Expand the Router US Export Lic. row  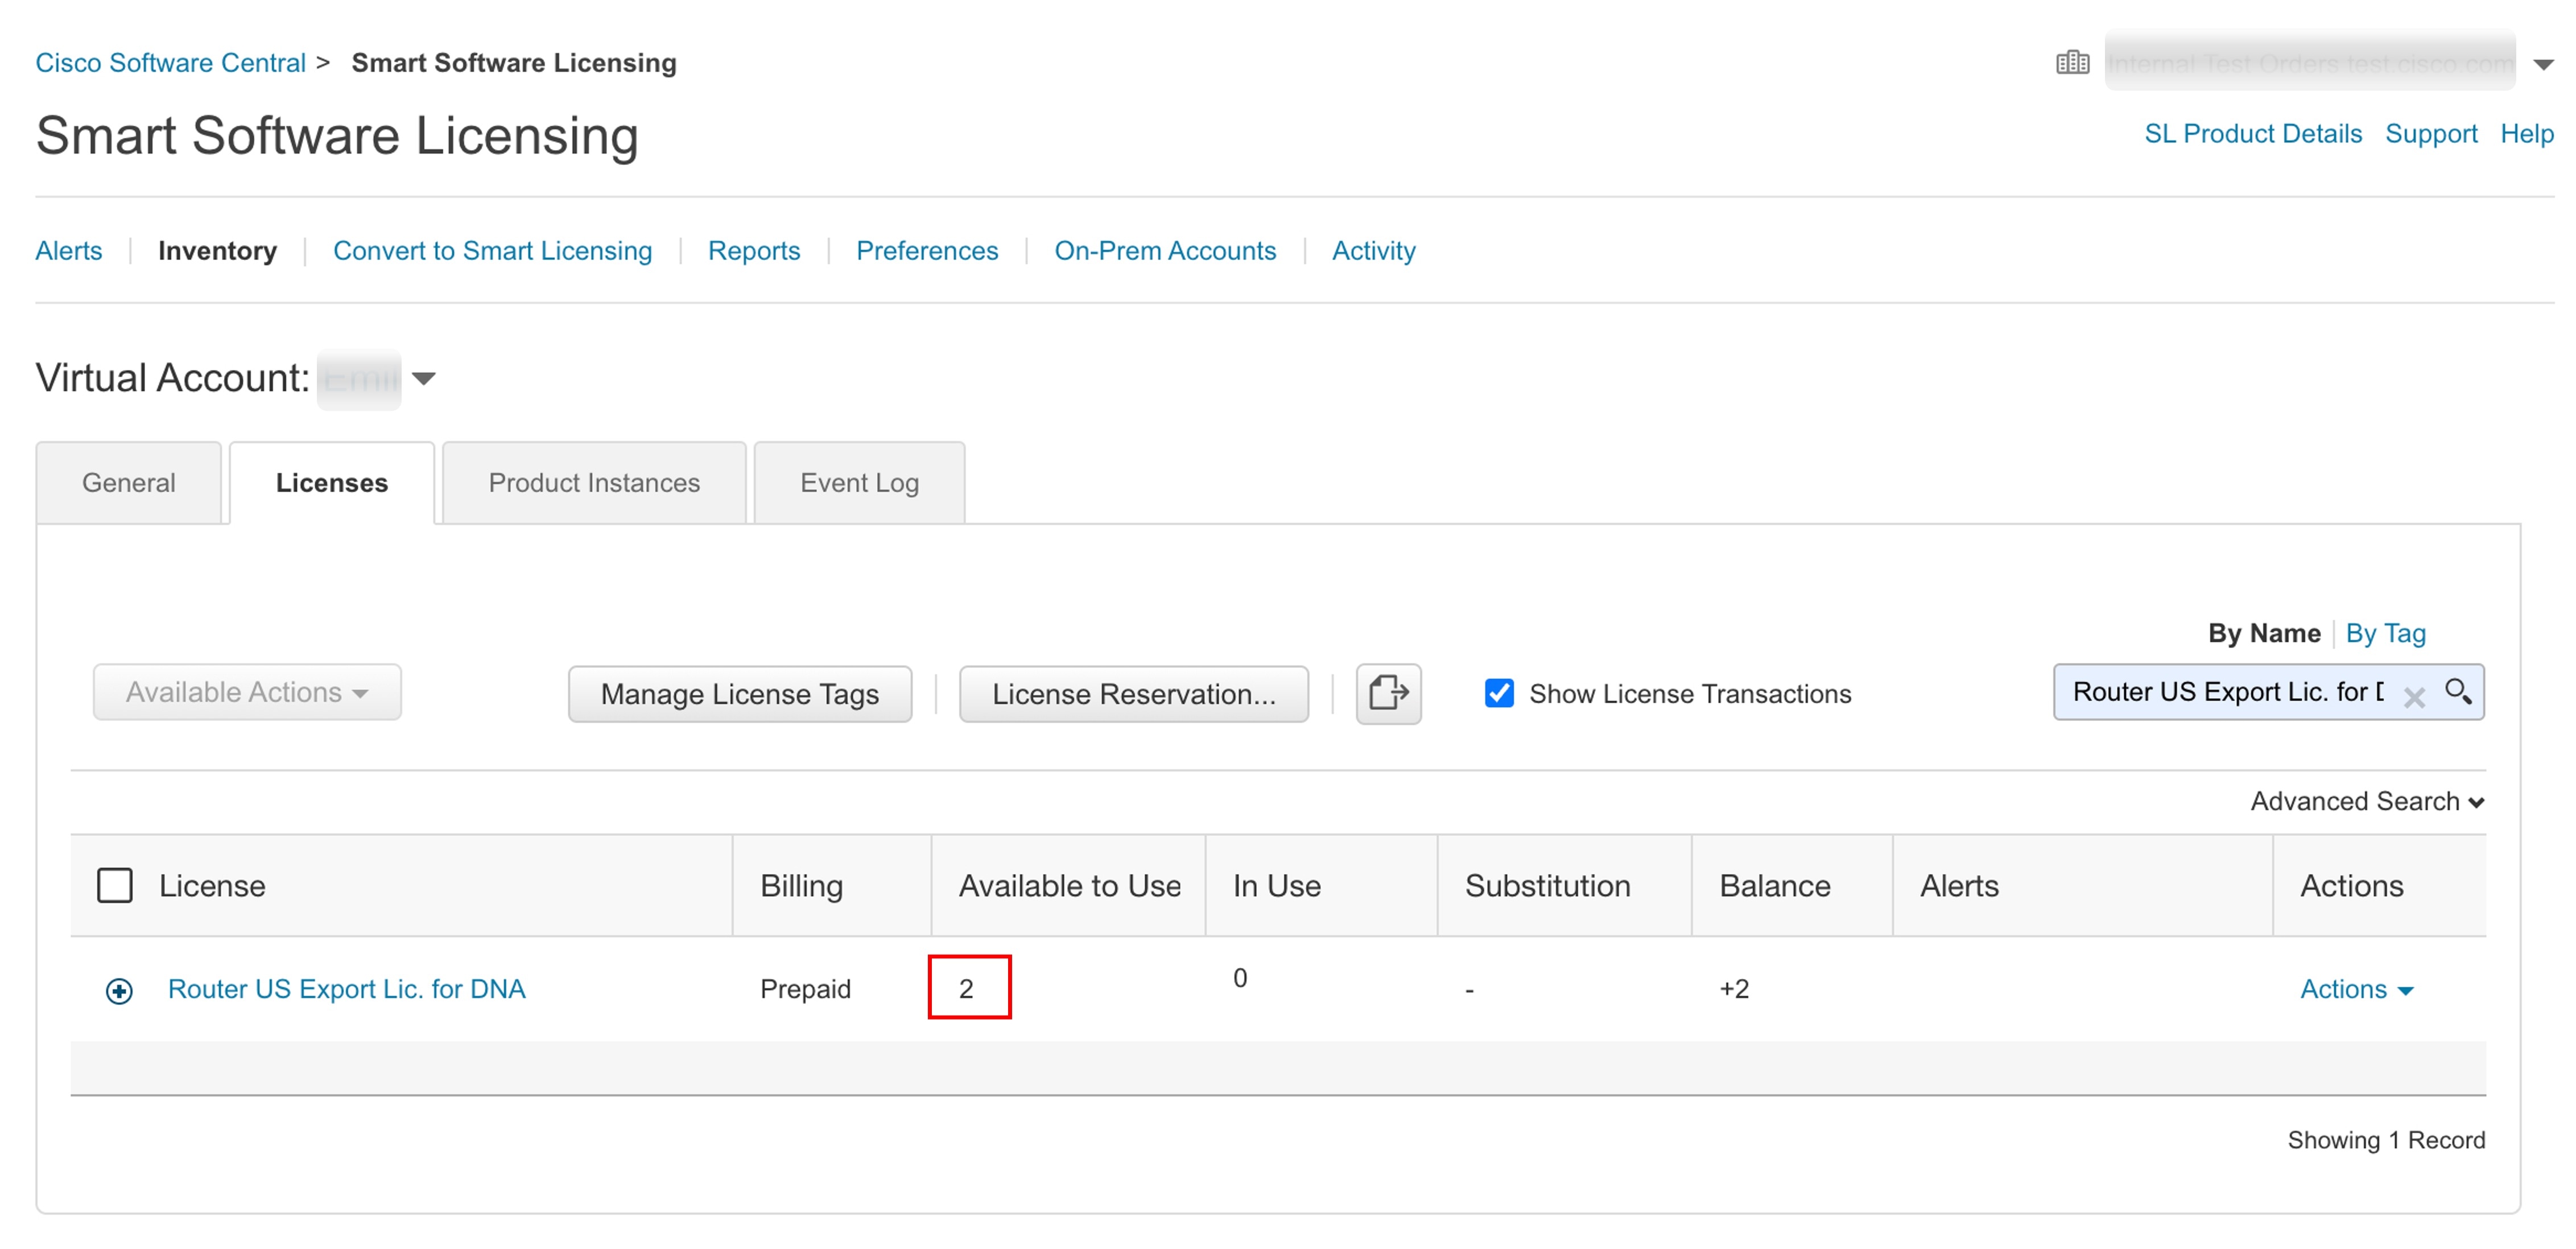[119, 990]
